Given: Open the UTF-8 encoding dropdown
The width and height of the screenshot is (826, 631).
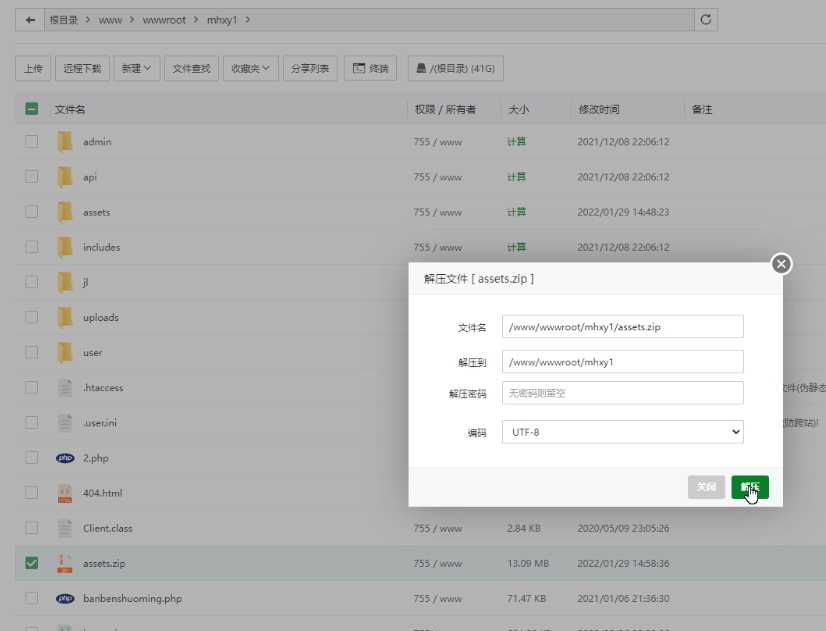Looking at the screenshot, I should click(x=623, y=432).
